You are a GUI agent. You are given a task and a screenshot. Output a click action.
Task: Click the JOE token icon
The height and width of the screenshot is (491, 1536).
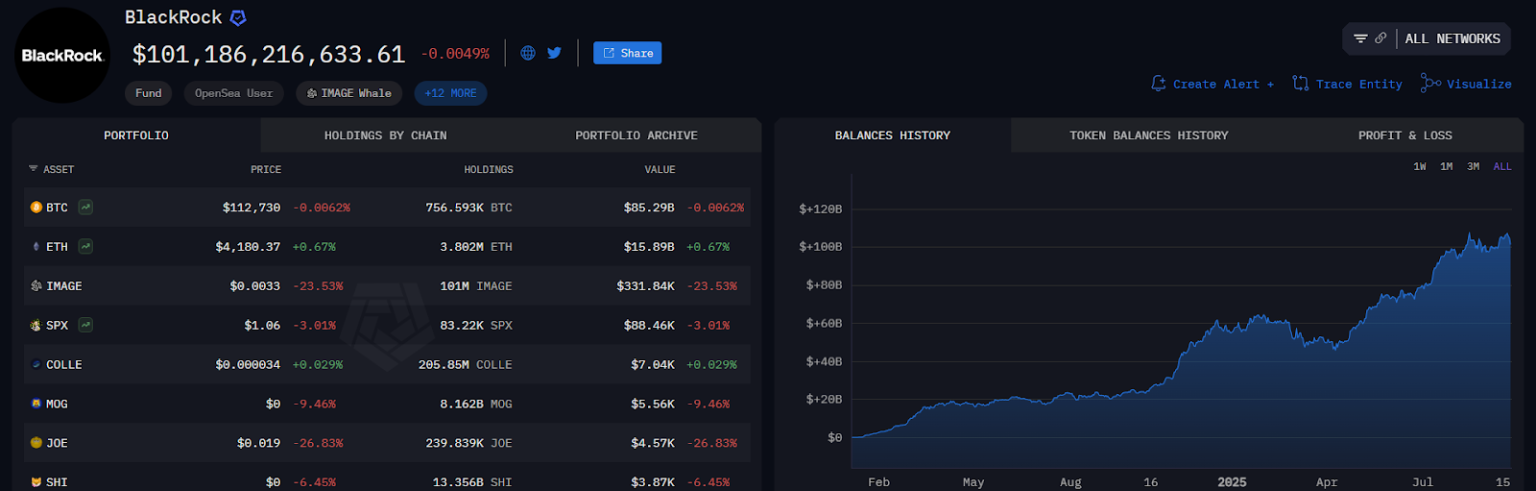(x=36, y=443)
